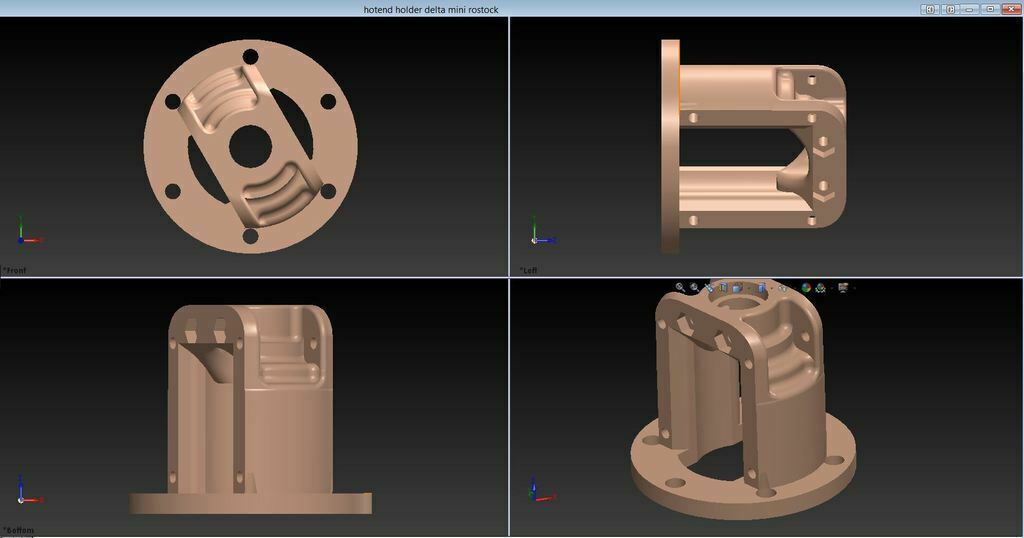Maximize the hotend holder document window
This screenshot has width=1024, height=538.
coord(990,9)
